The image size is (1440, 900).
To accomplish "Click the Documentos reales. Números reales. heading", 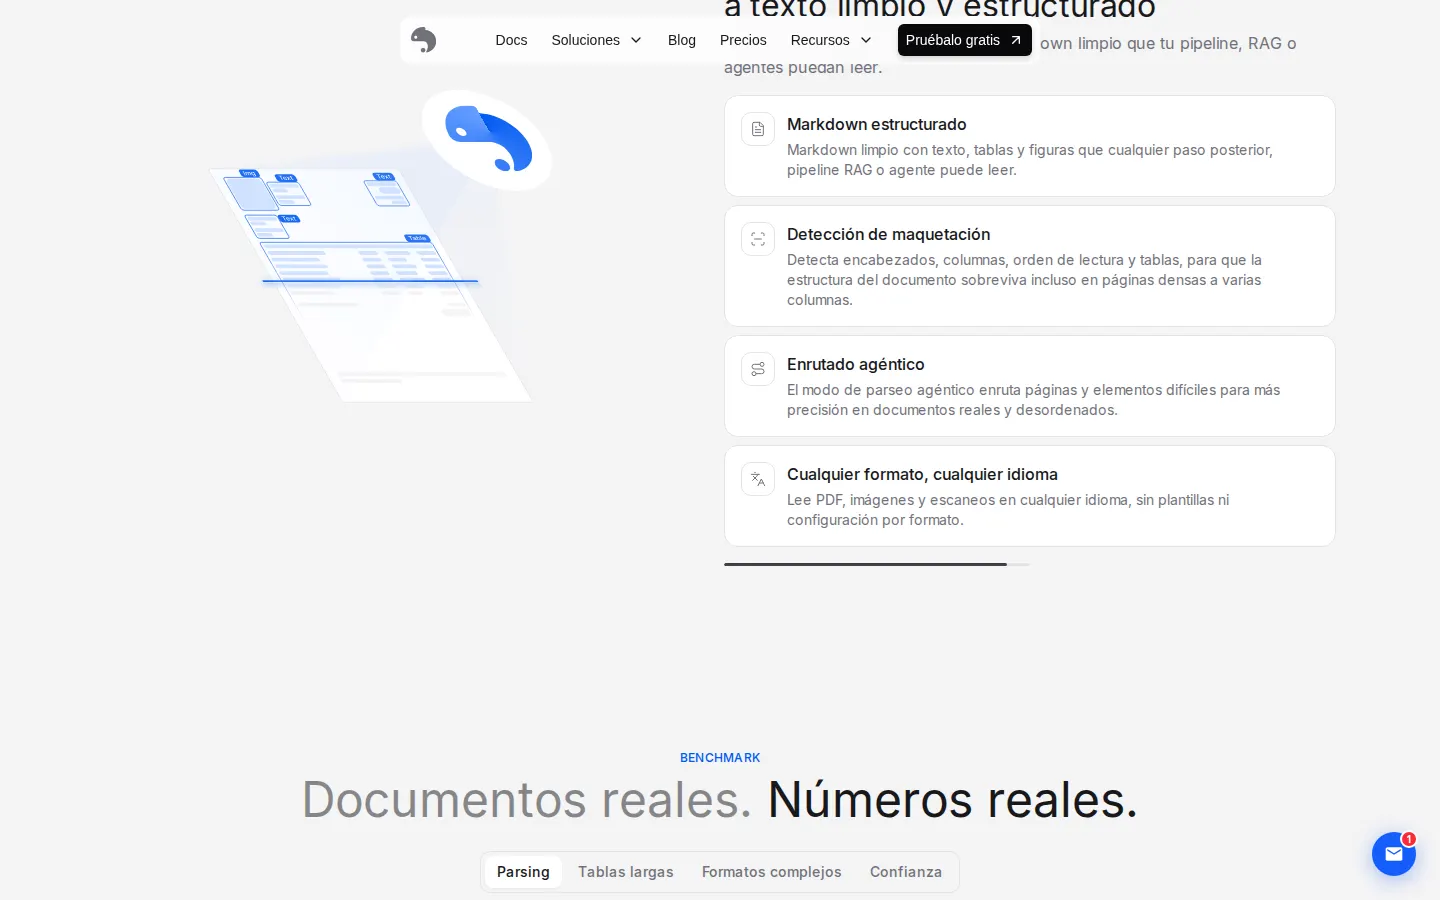I will [720, 800].
